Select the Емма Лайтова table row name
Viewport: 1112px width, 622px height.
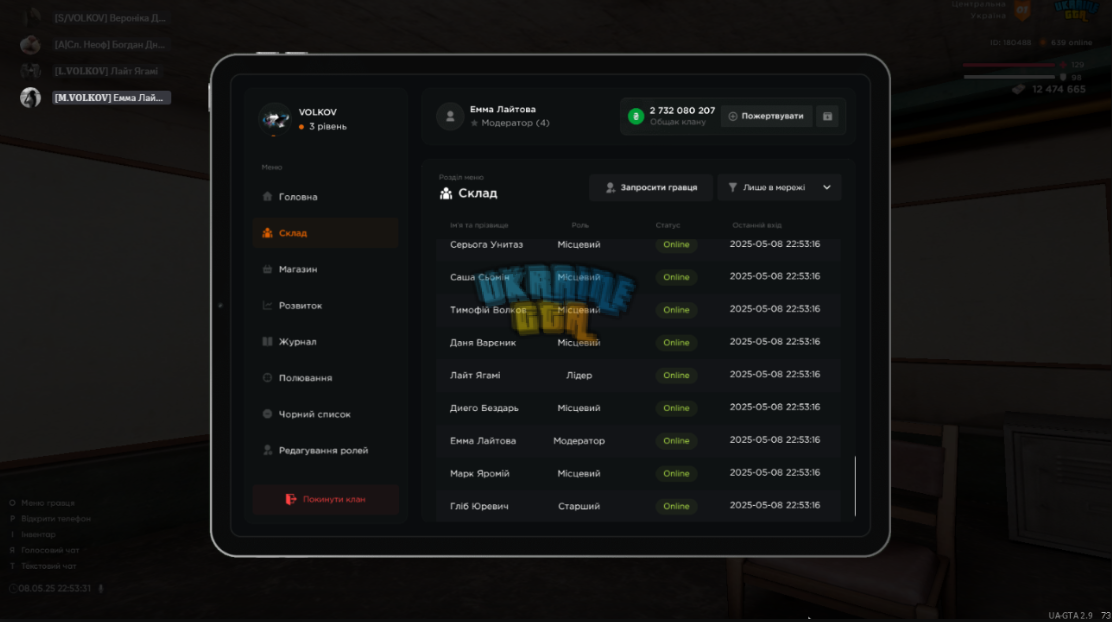coord(483,440)
